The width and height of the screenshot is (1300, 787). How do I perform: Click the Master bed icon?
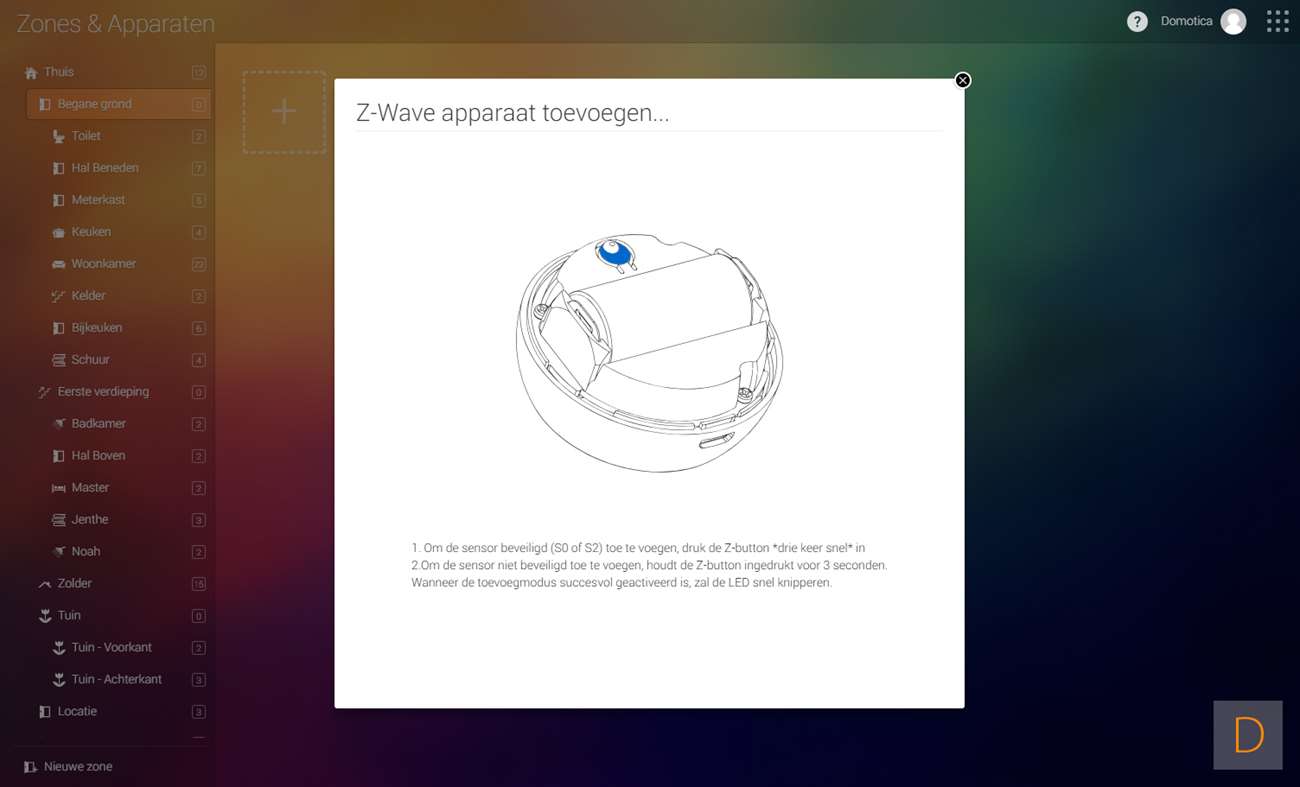click(x=58, y=488)
